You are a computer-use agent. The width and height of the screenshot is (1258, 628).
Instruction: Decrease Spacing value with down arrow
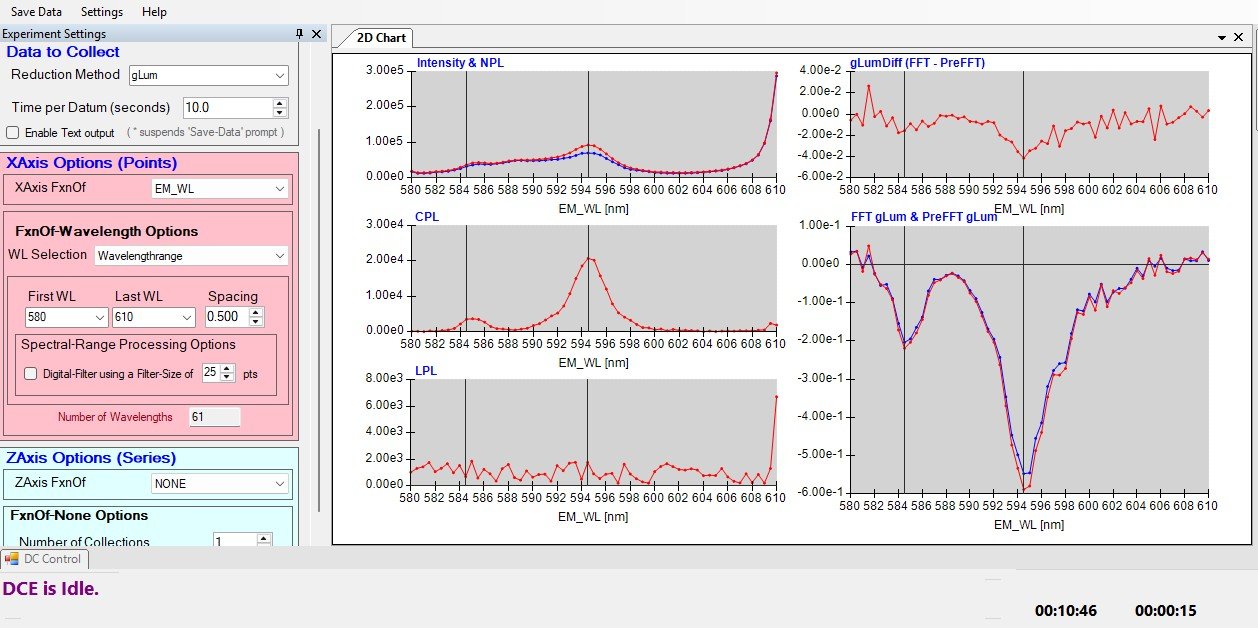[257, 321]
